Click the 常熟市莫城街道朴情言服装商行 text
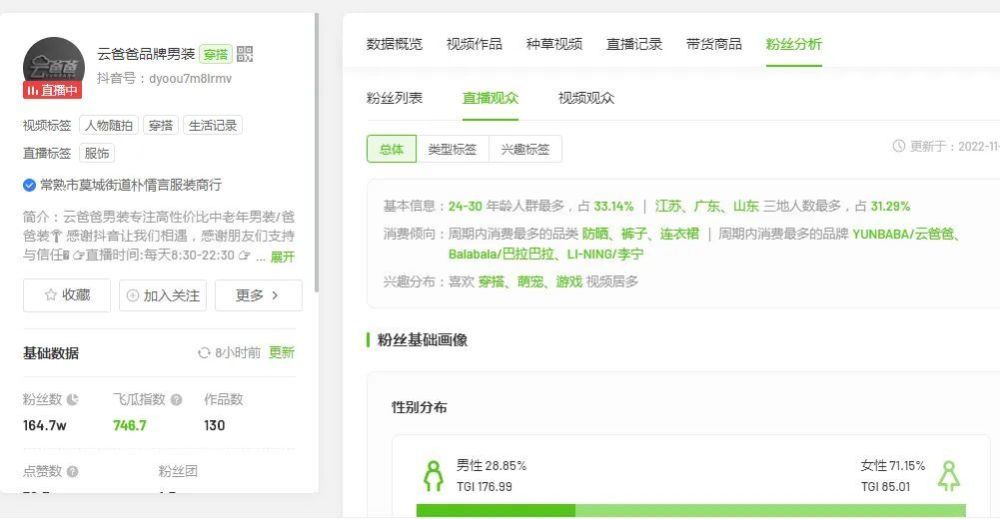 pos(131,186)
